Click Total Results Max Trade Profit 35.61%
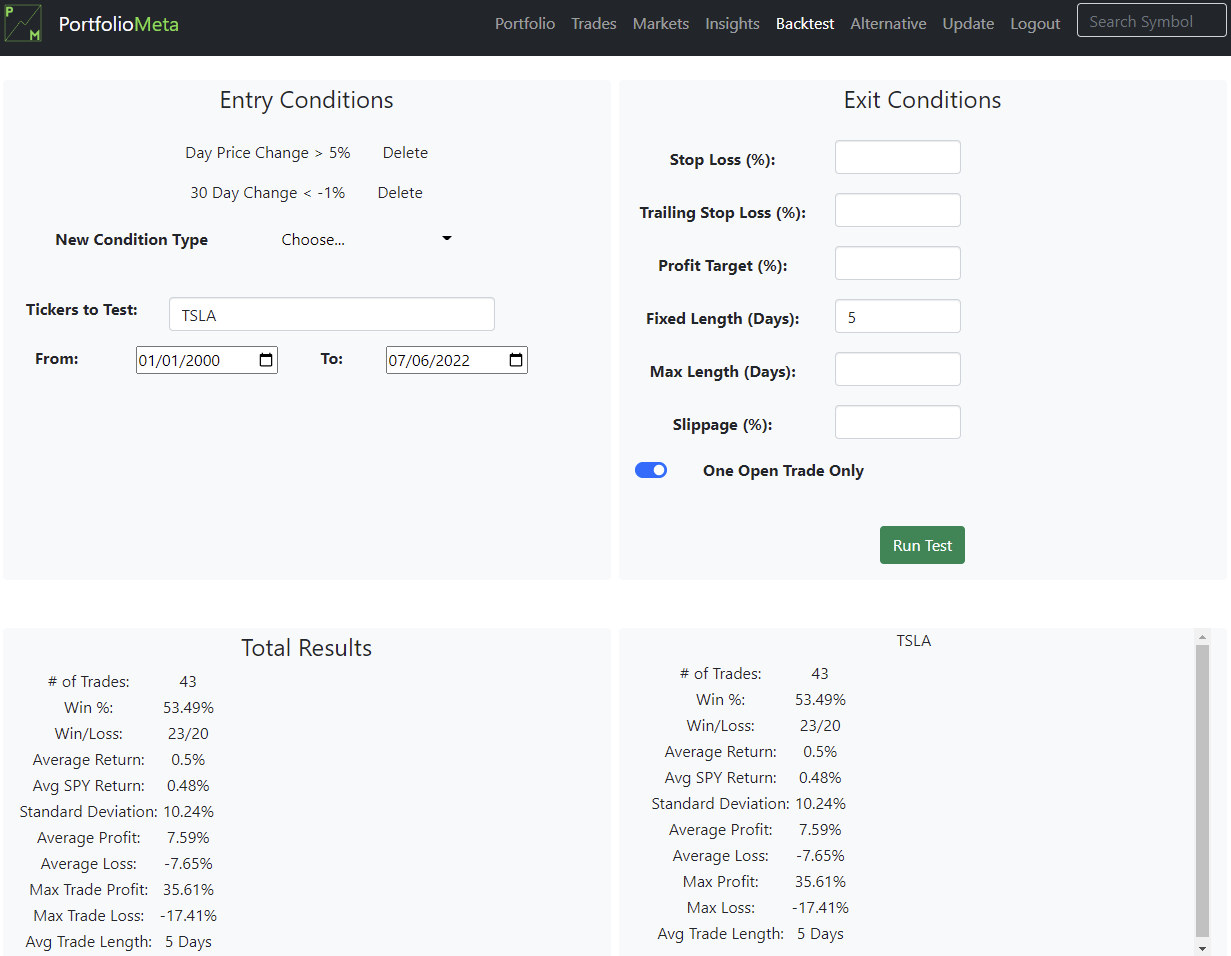1231x956 pixels. click(188, 890)
